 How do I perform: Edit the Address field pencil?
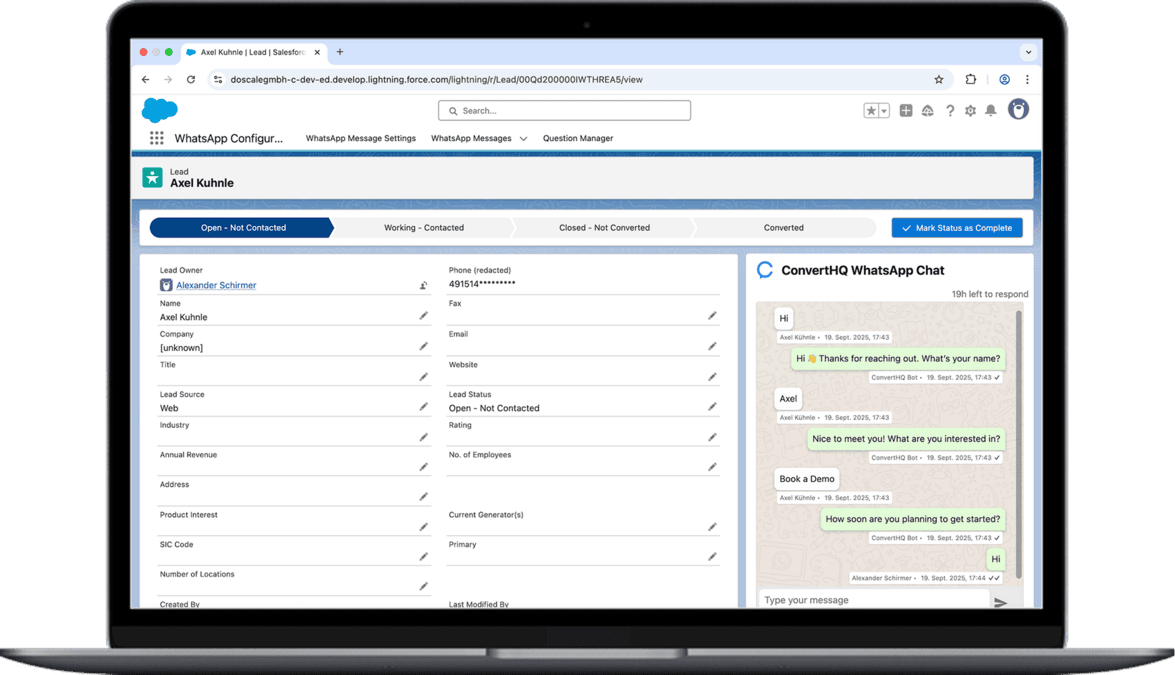[x=423, y=497]
